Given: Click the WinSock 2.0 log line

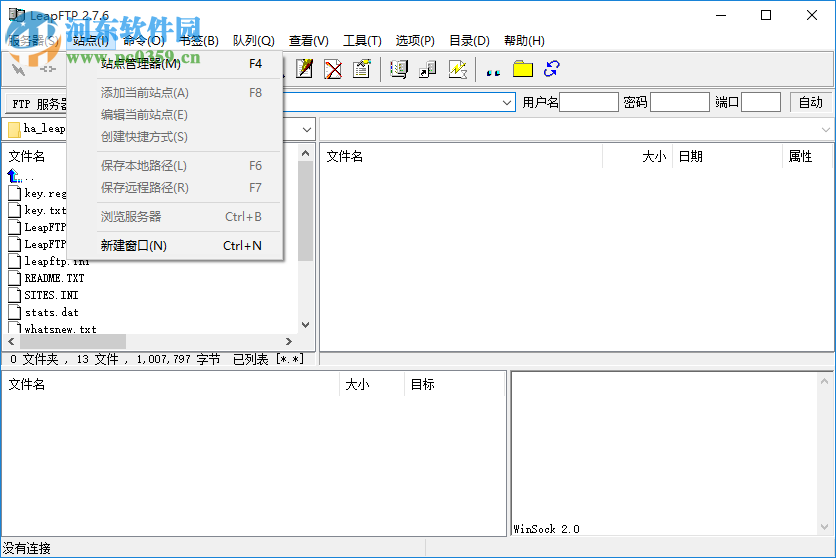Looking at the screenshot, I should coord(546,529).
